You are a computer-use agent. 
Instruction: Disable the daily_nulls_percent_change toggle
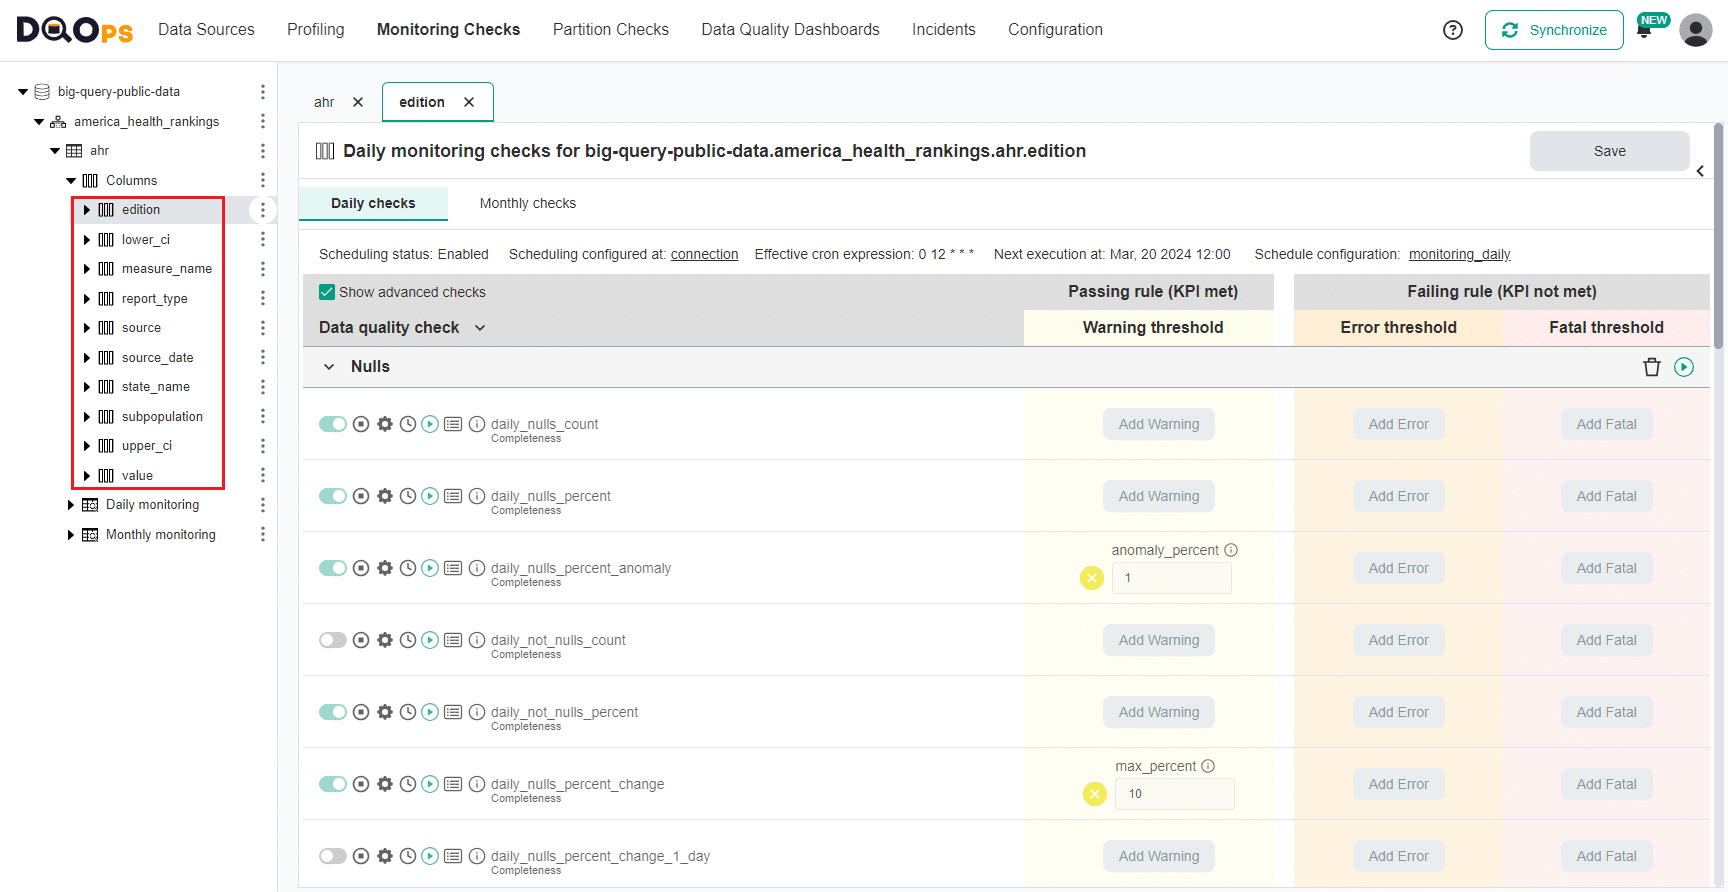click(333, 784)
